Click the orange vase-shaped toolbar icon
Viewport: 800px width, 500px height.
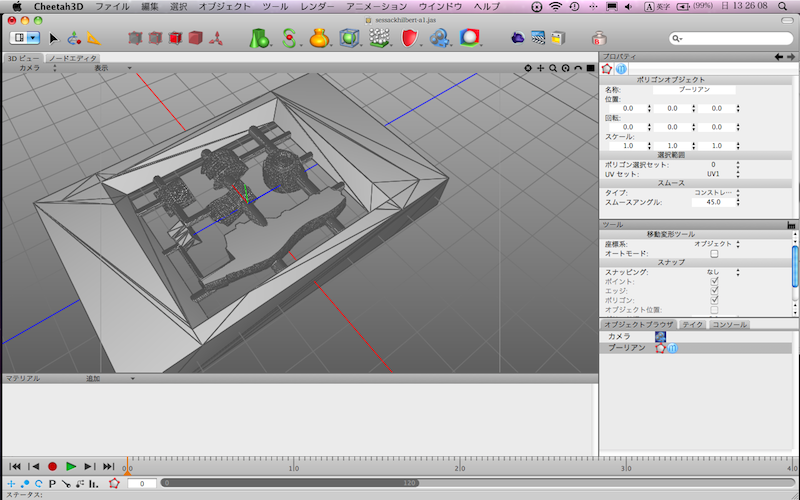319,38
